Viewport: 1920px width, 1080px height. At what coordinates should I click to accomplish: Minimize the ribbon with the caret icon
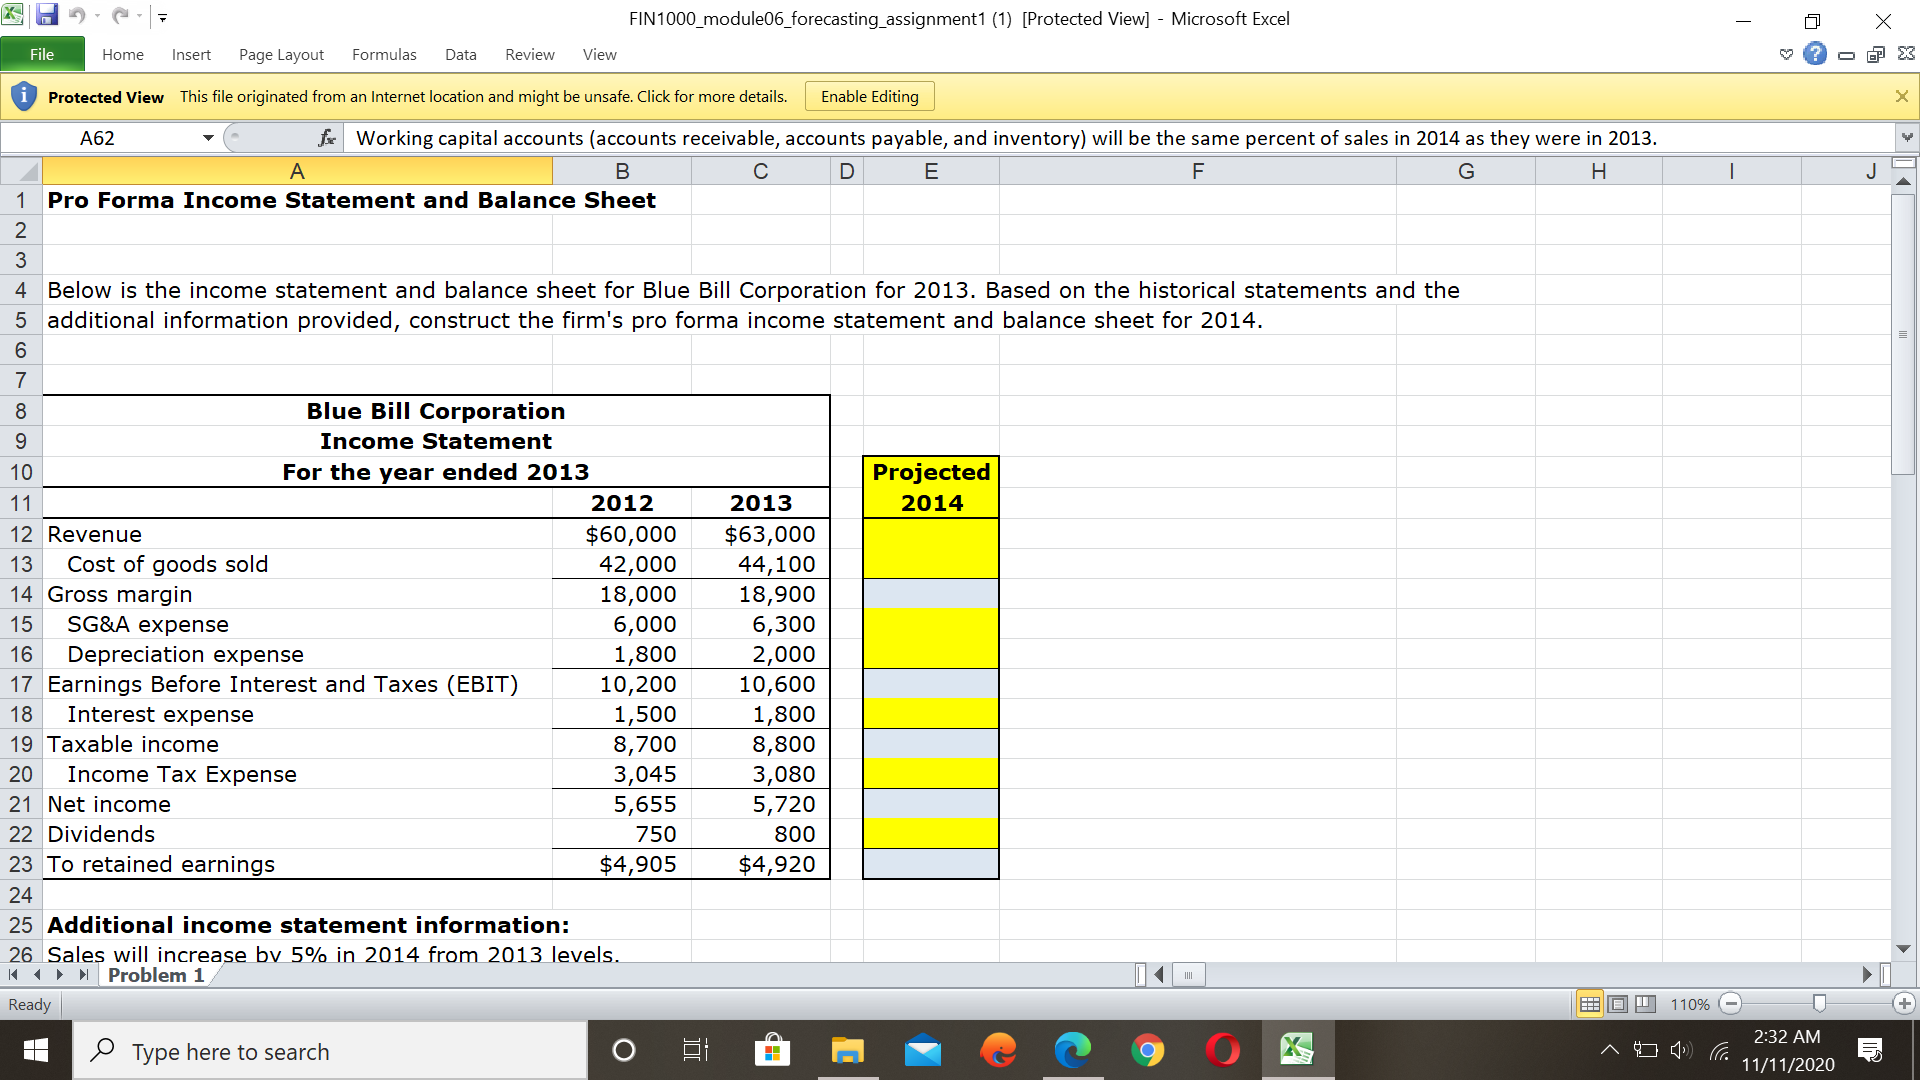pyautogui.click(x=1786, y=54)
